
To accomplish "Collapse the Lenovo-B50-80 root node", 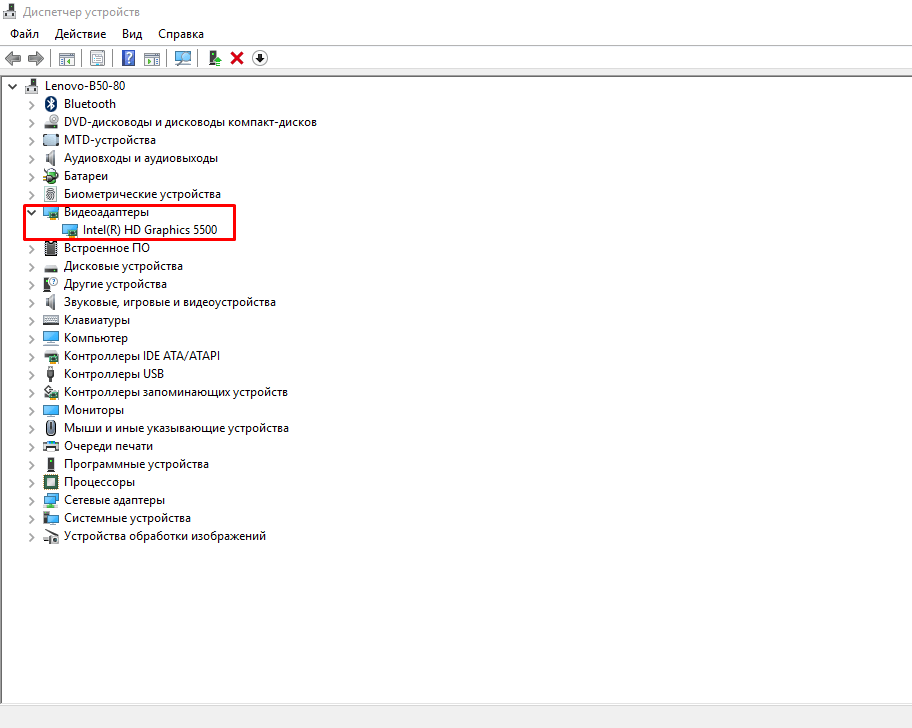I will (x=13, y=87).
